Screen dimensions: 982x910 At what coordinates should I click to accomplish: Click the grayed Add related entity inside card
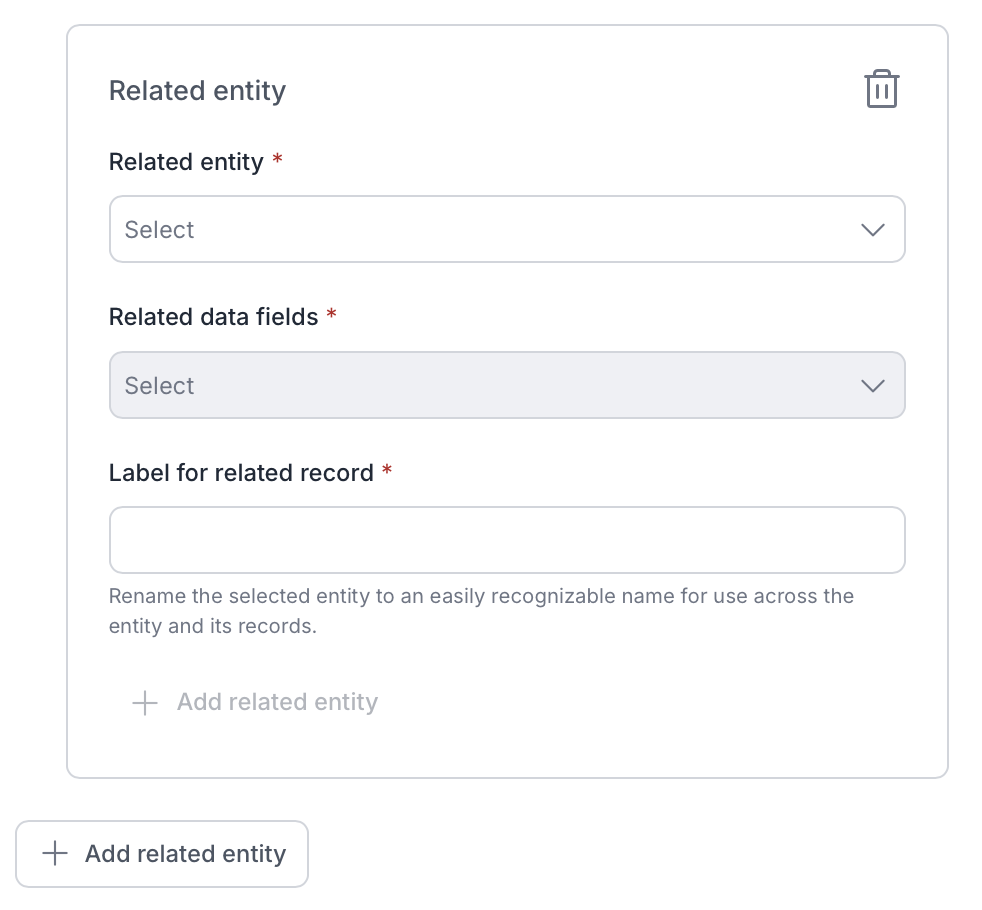(255, 702)
